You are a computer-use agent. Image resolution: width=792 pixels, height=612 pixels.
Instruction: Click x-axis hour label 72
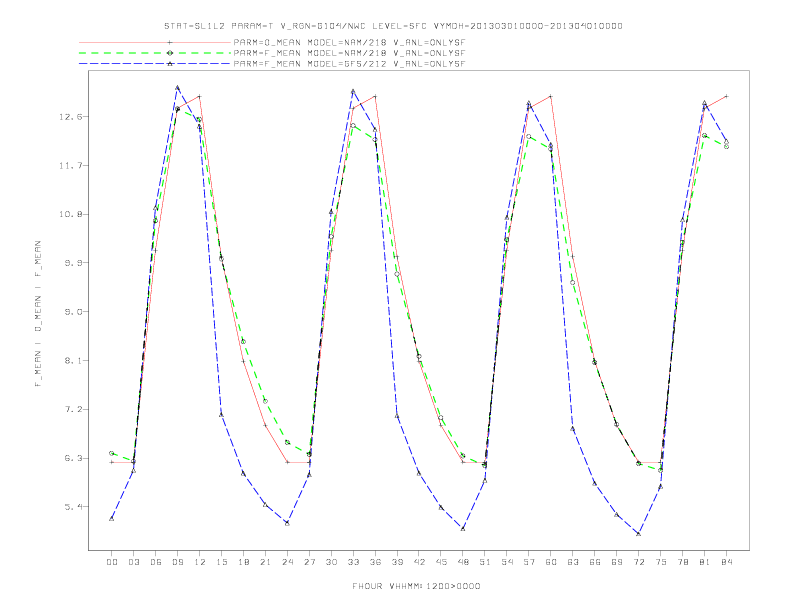[639, 562]
